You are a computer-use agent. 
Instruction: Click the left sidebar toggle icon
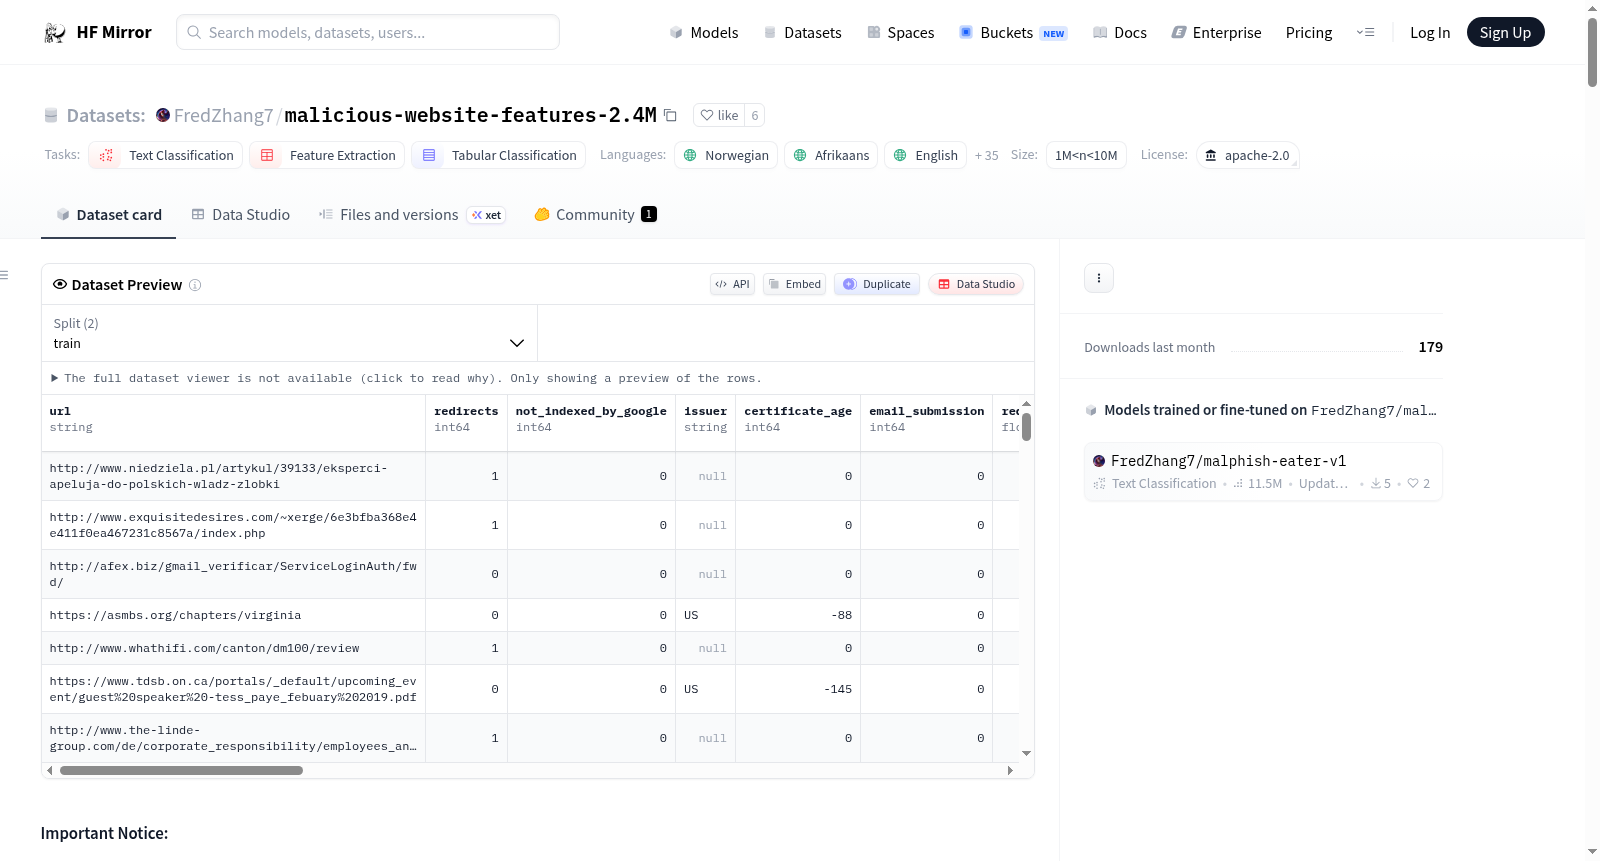coord(4,274)
